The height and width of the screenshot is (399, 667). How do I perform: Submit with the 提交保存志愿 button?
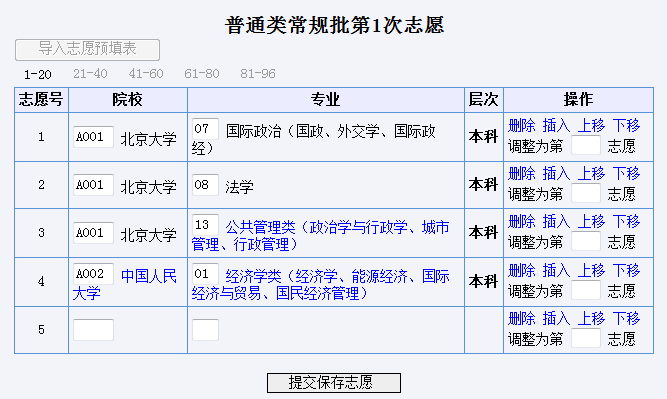click(334, 383)
